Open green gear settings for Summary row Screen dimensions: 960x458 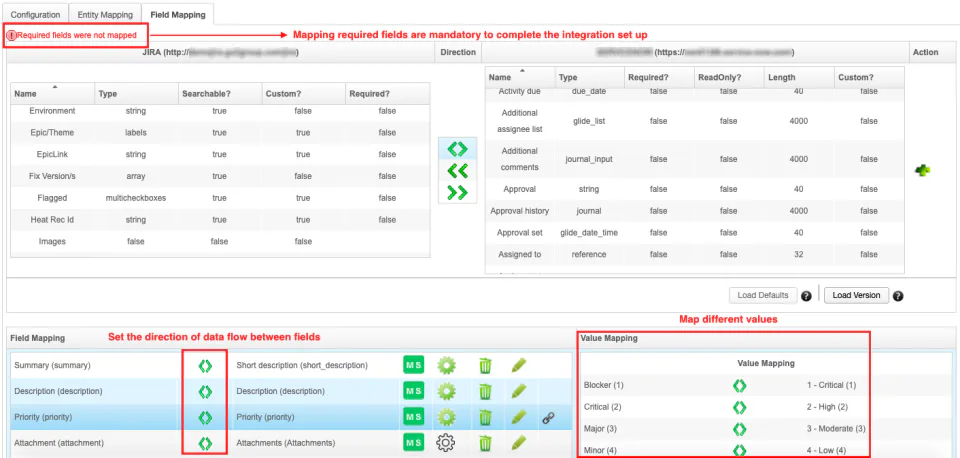point(446,366)
